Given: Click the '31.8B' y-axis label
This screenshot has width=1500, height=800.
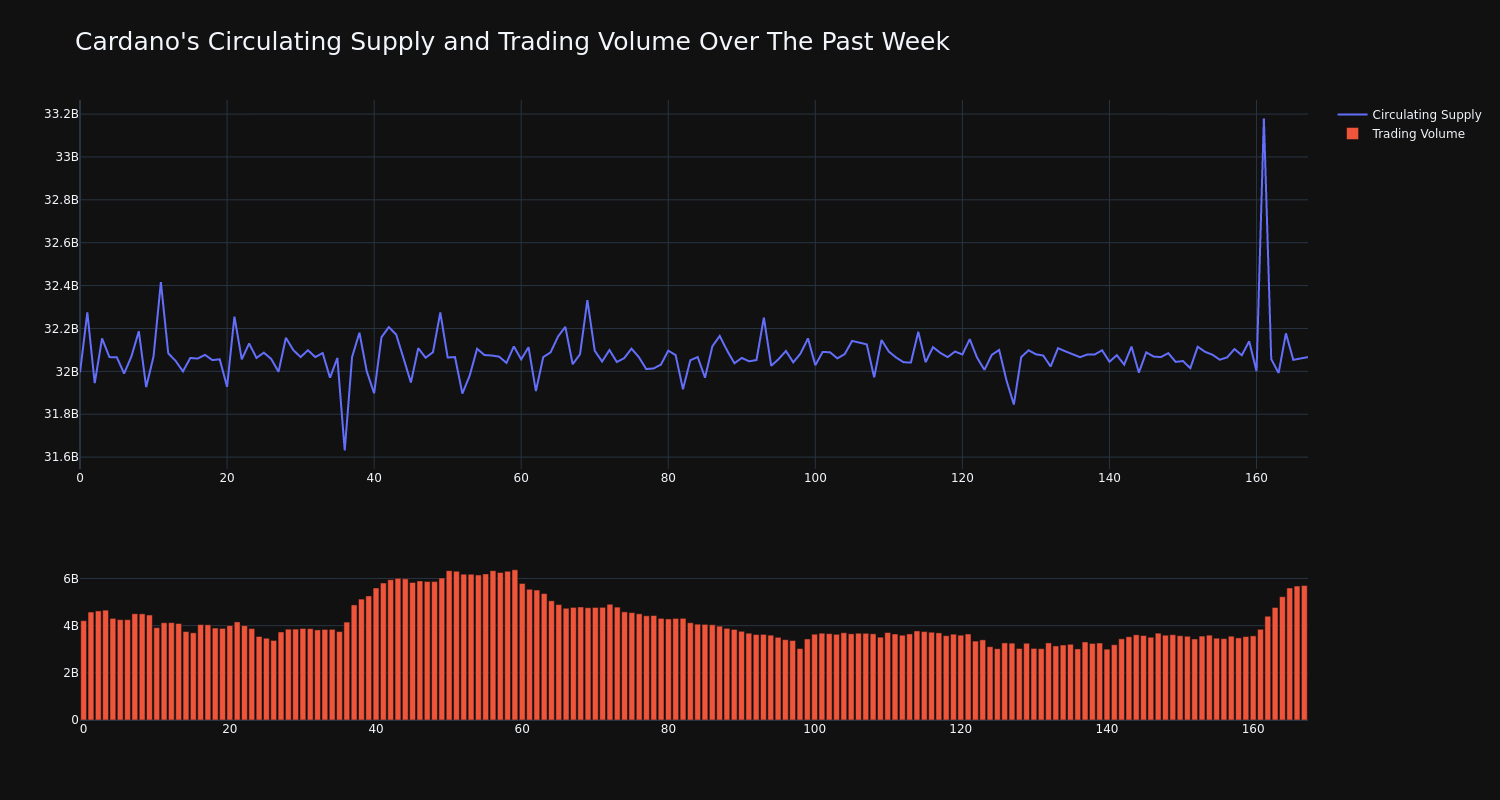Looking at the screenshot, I should point(61,414).
